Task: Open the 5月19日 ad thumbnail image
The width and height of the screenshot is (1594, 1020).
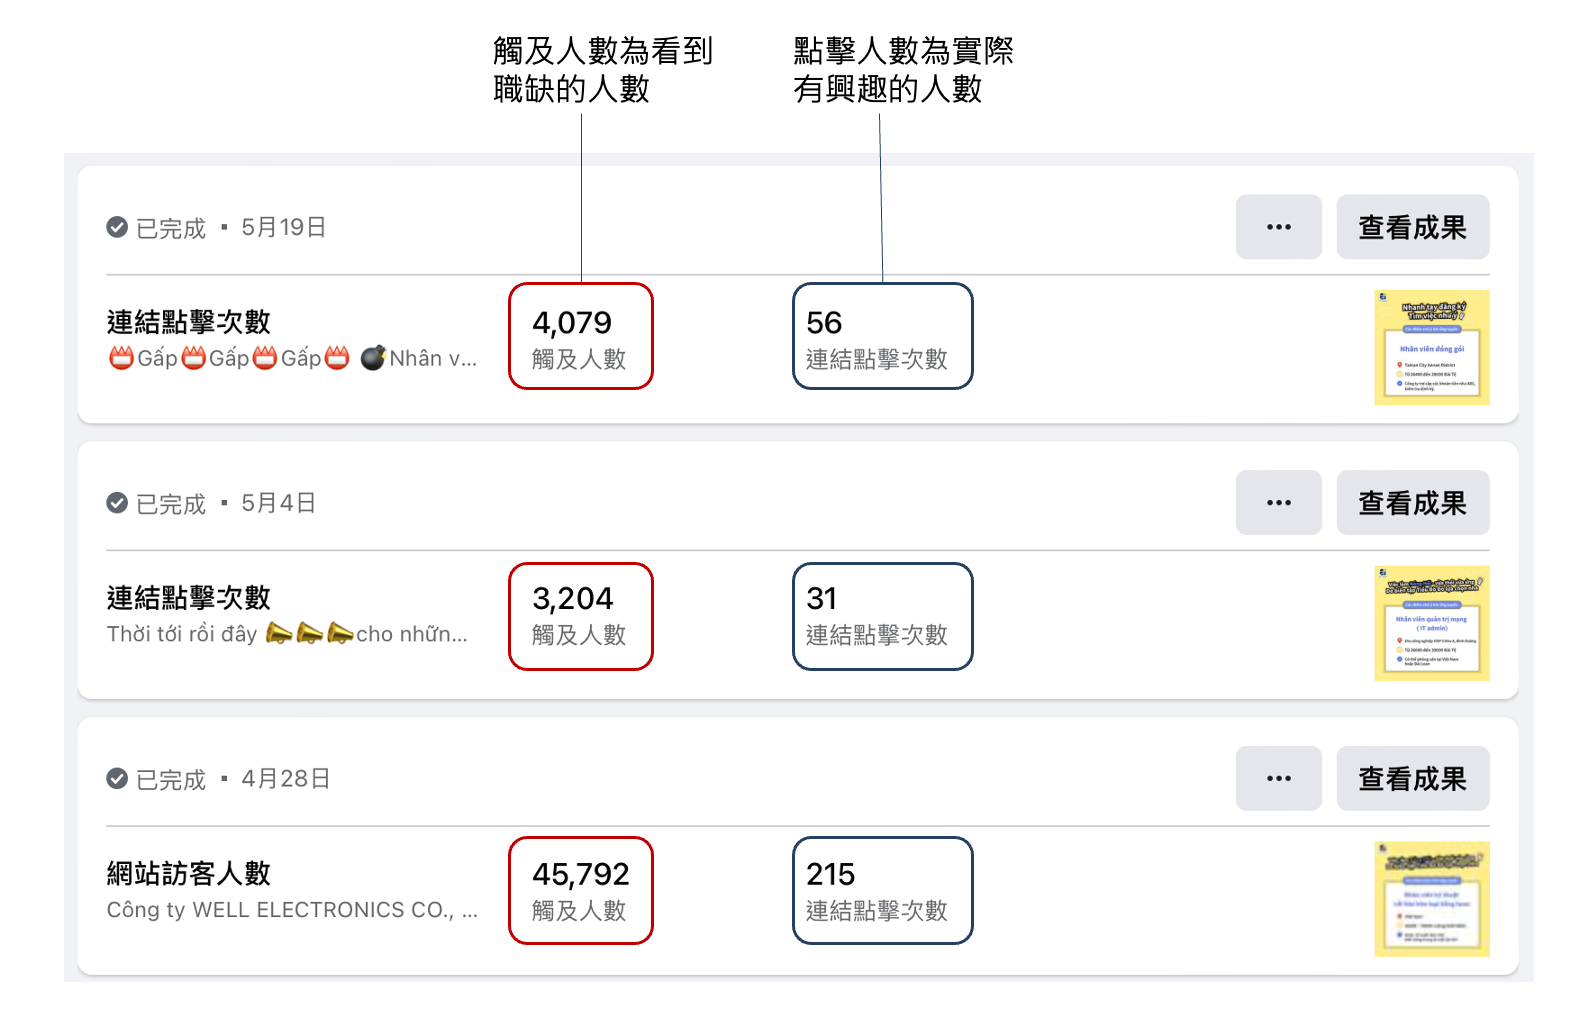Action: pyautogui.click(x=1431, y=347)
